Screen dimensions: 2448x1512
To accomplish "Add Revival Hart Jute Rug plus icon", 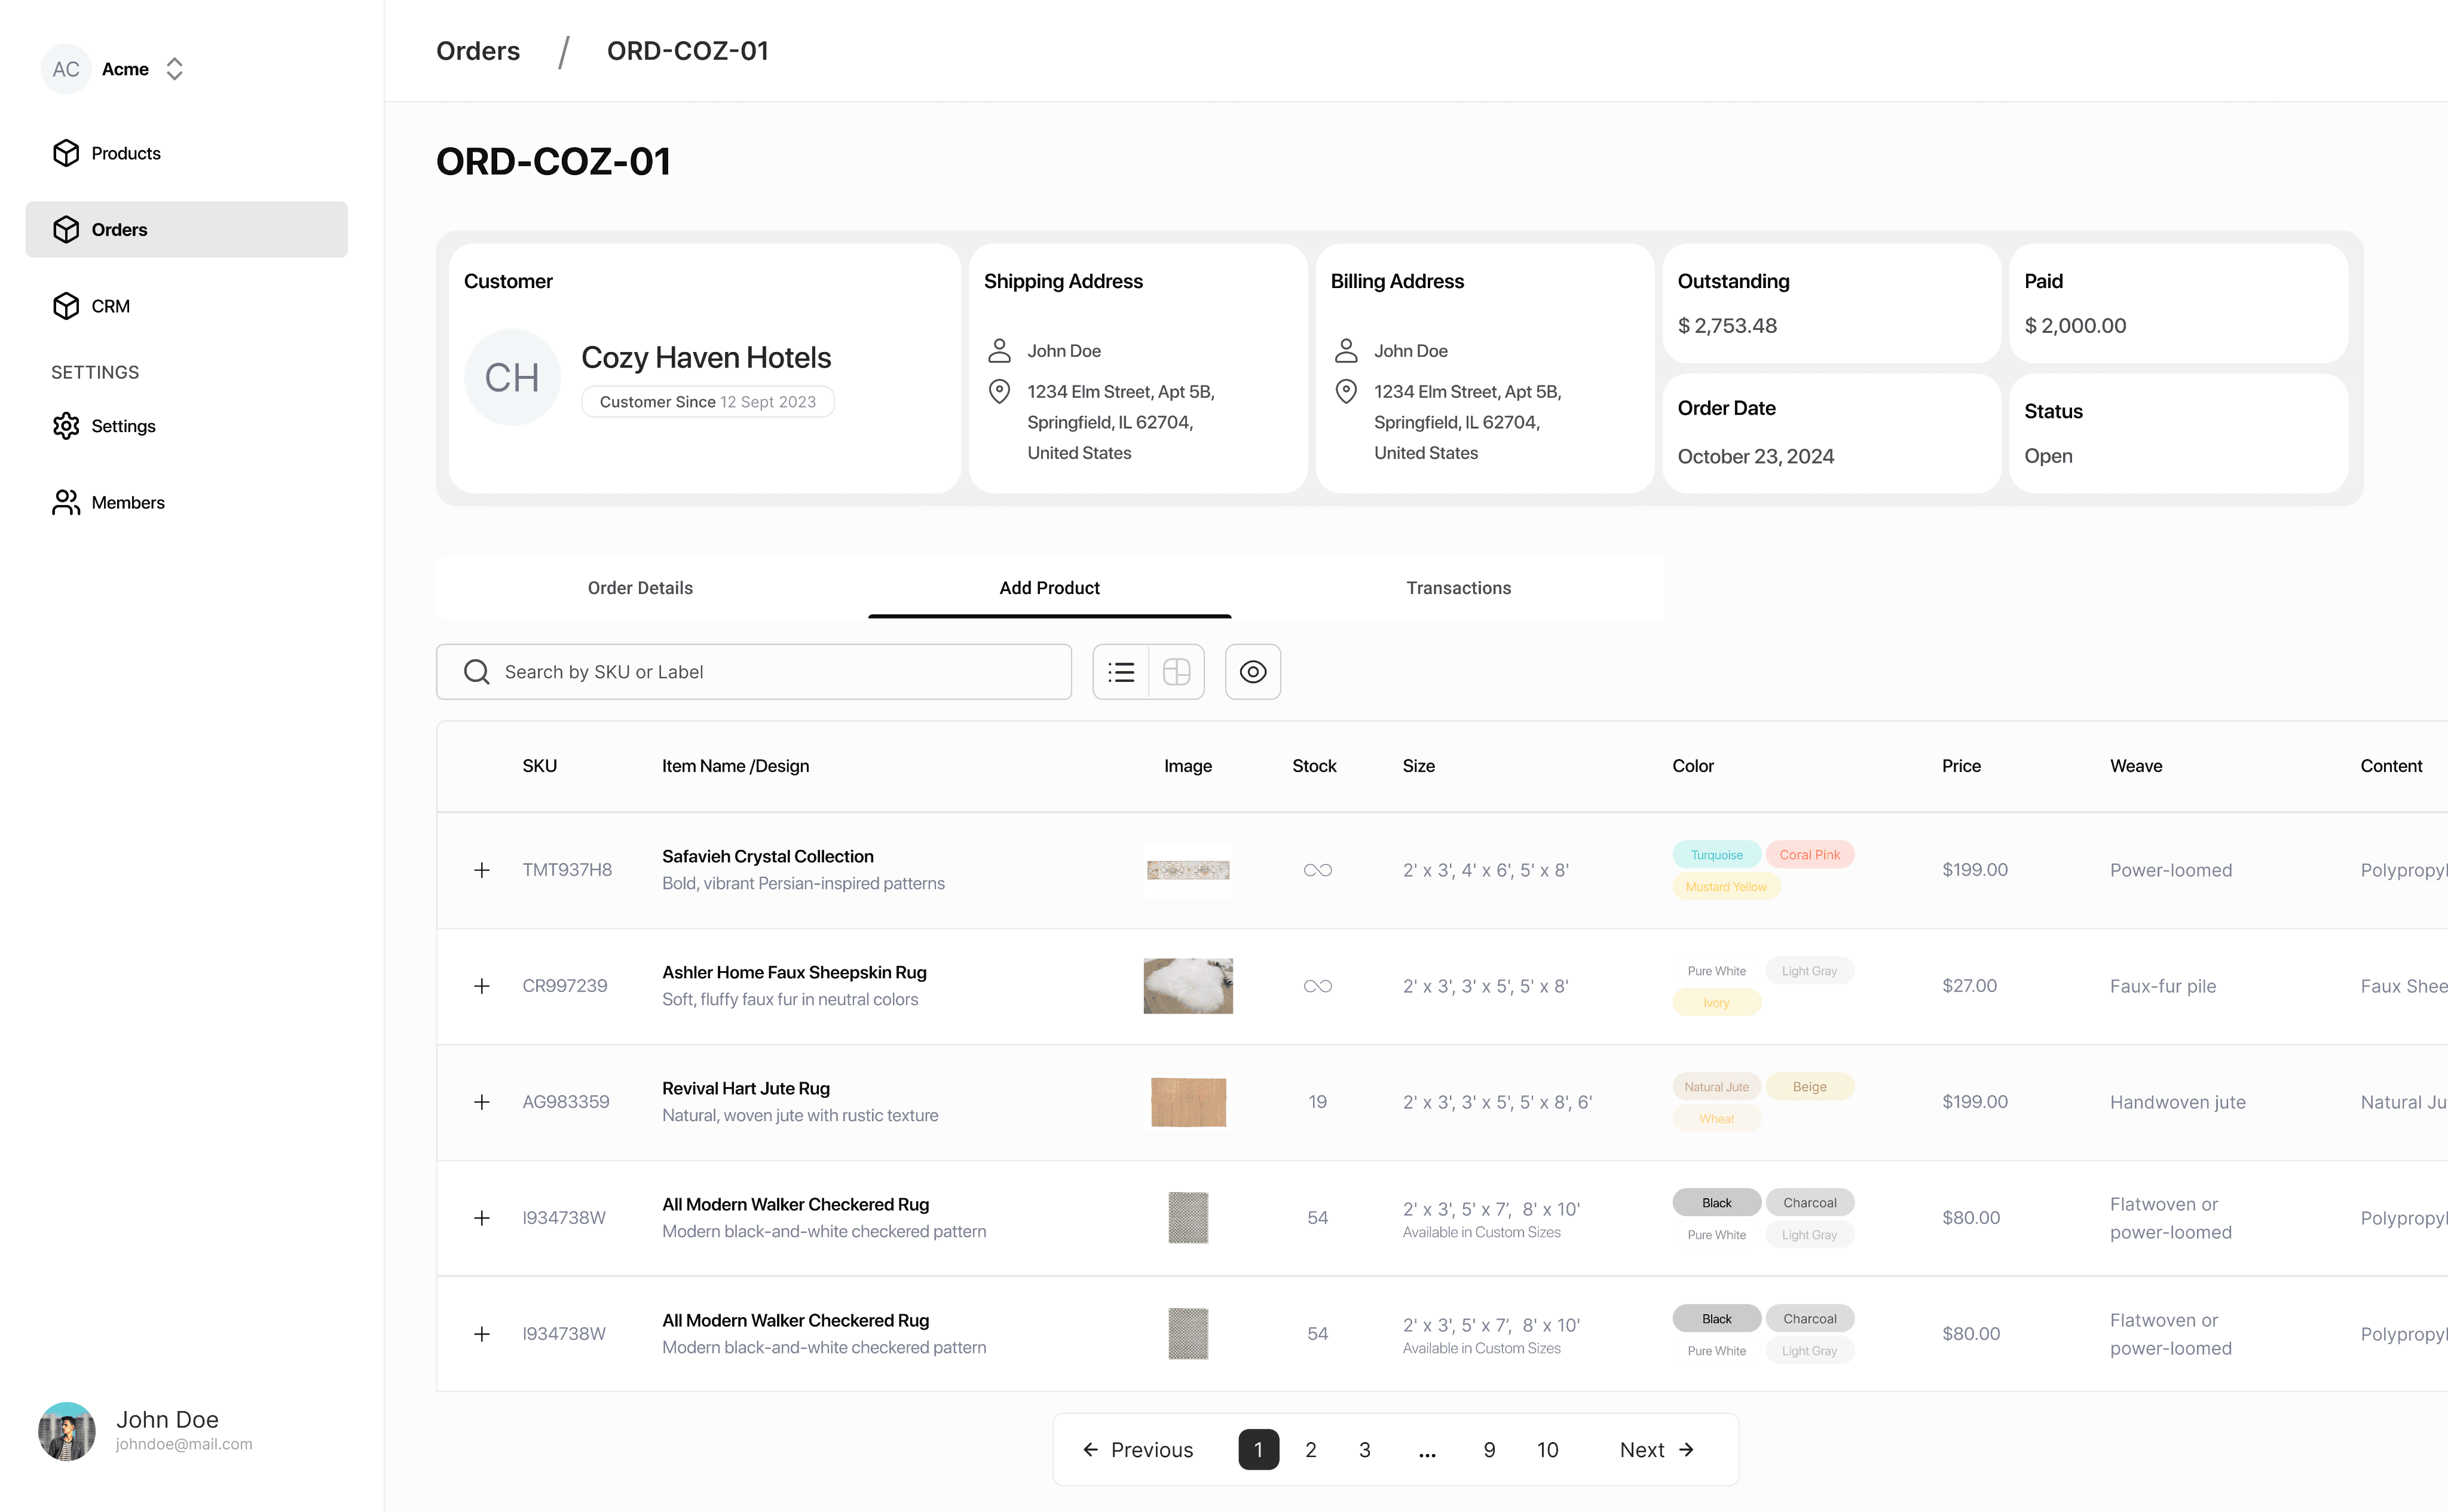I will coord(482,1102).
